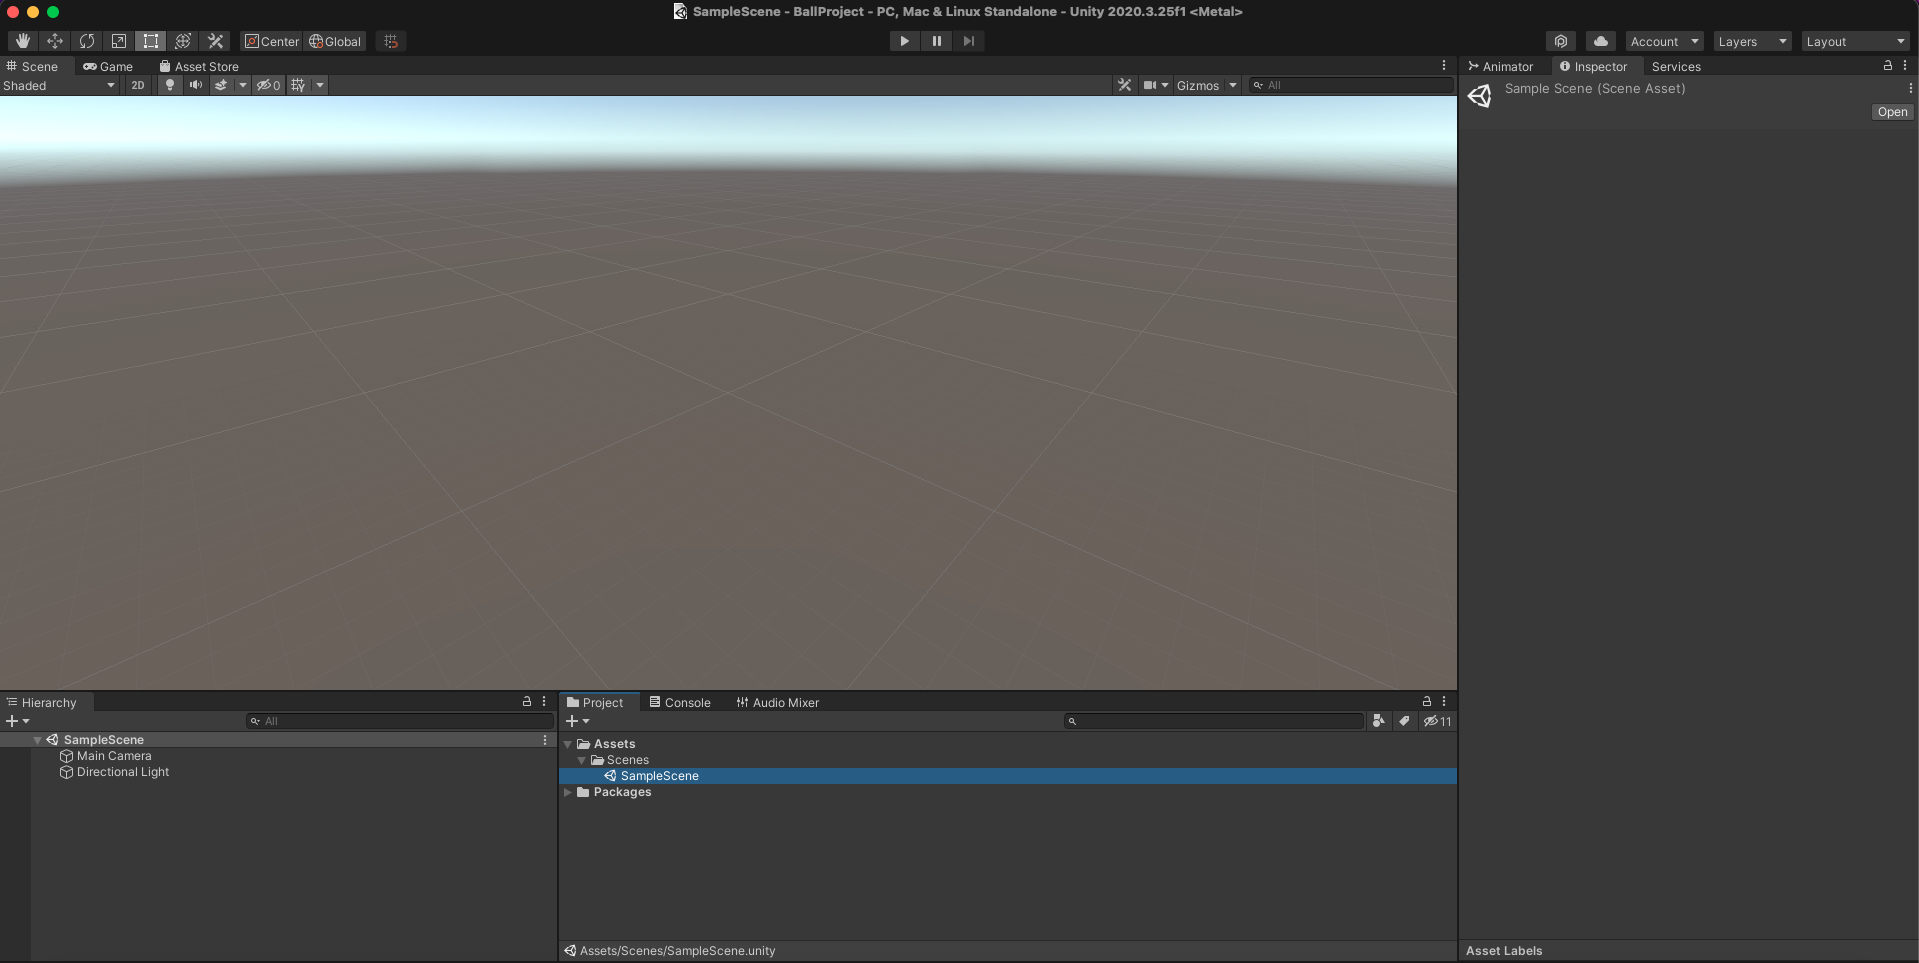Toggle hidden objects visibility counter
Image resolution: width=1919 pixels, height=963 pixels.
268,85
